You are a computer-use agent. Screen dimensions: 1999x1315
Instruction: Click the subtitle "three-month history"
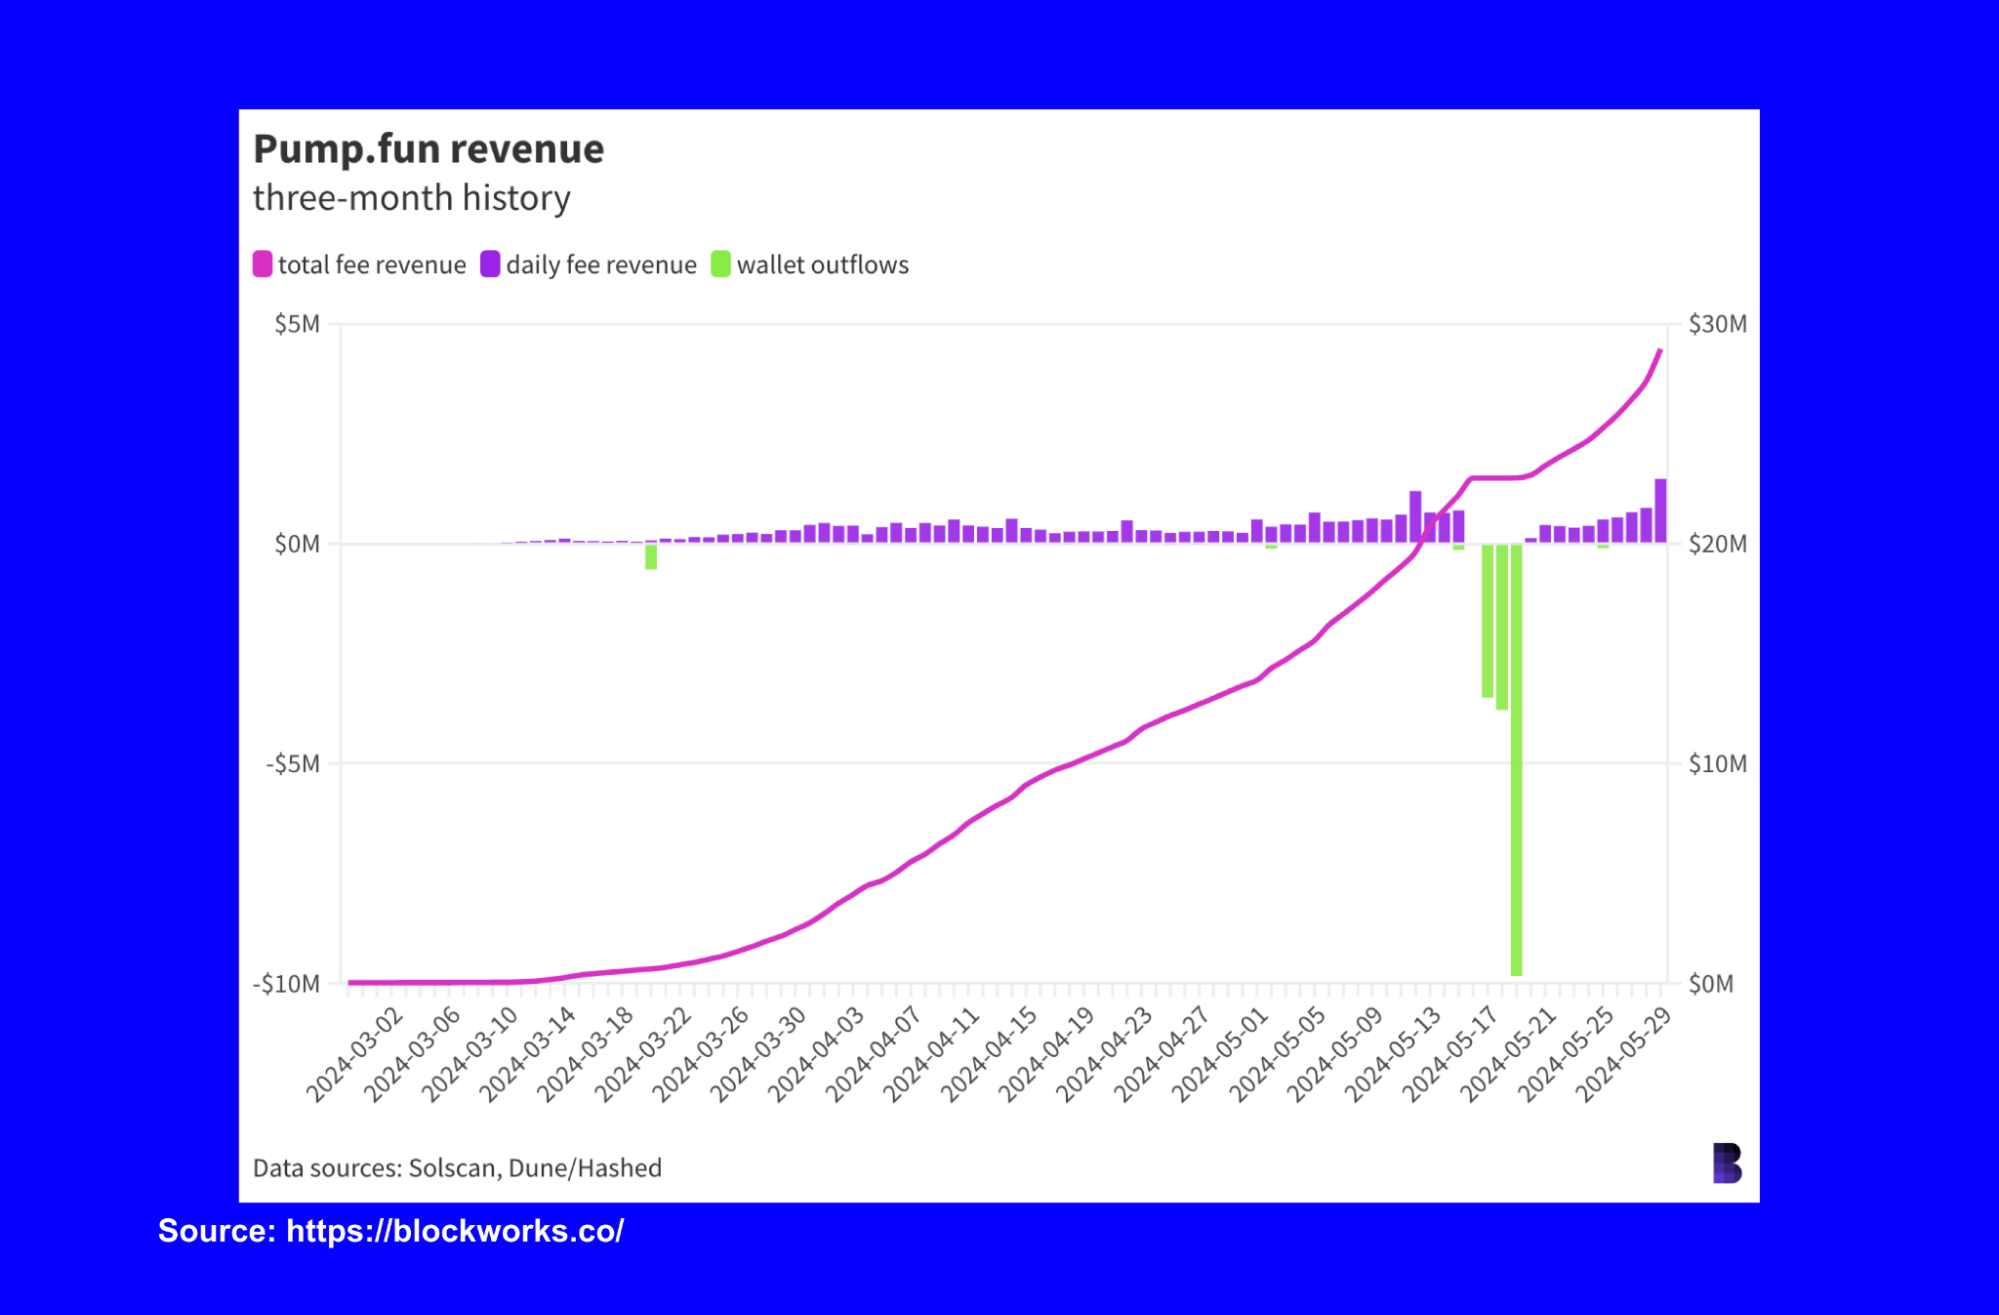point(411,198)
